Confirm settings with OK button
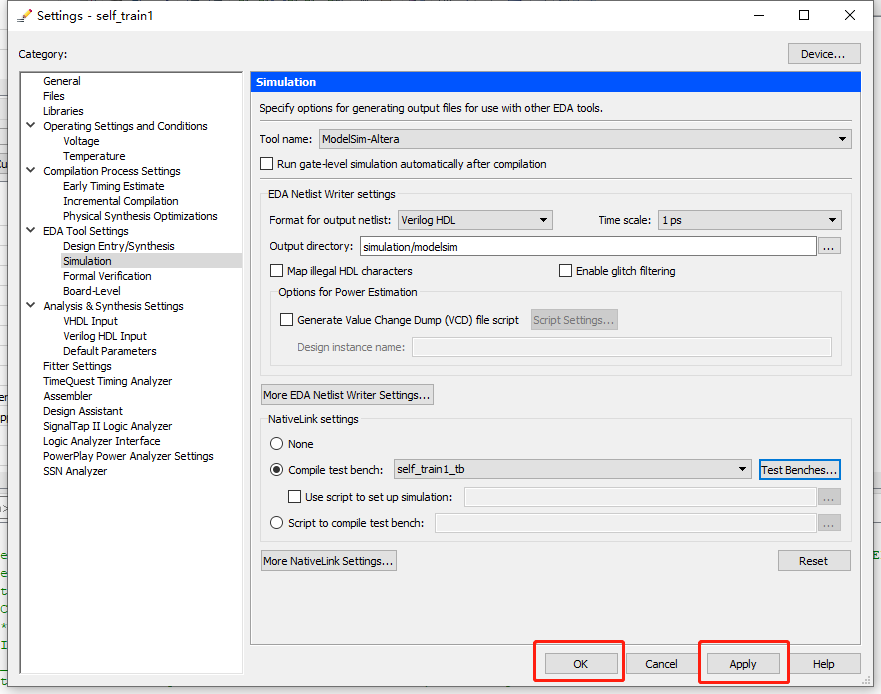The width and height of the screenshot is (881, 694). point(581,664)
